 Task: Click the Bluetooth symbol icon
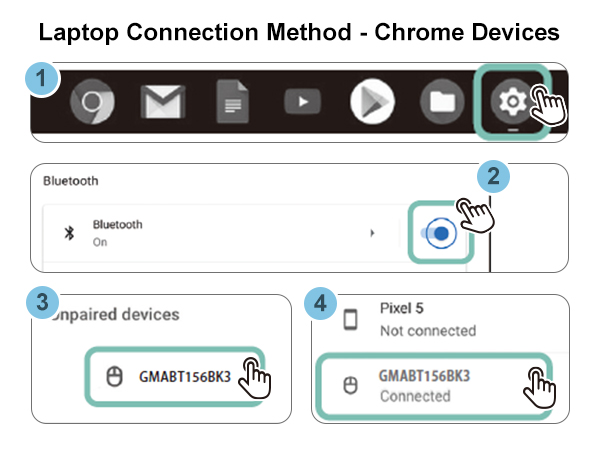pos(69,233)
